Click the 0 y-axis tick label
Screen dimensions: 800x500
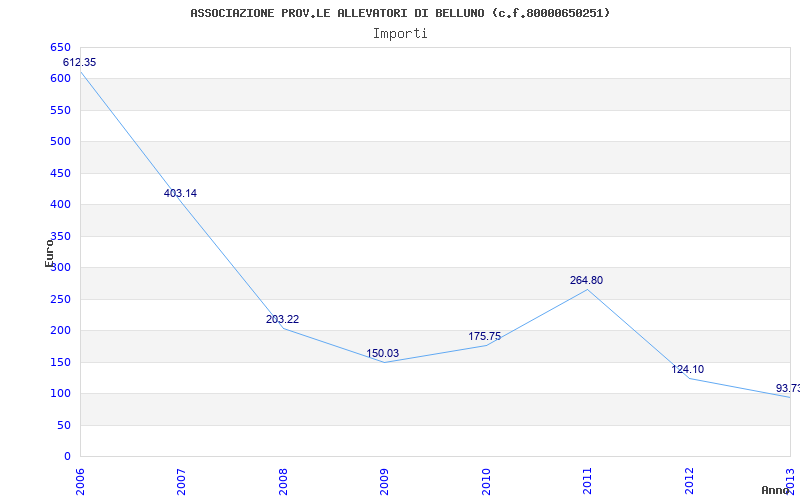point(67,457)
